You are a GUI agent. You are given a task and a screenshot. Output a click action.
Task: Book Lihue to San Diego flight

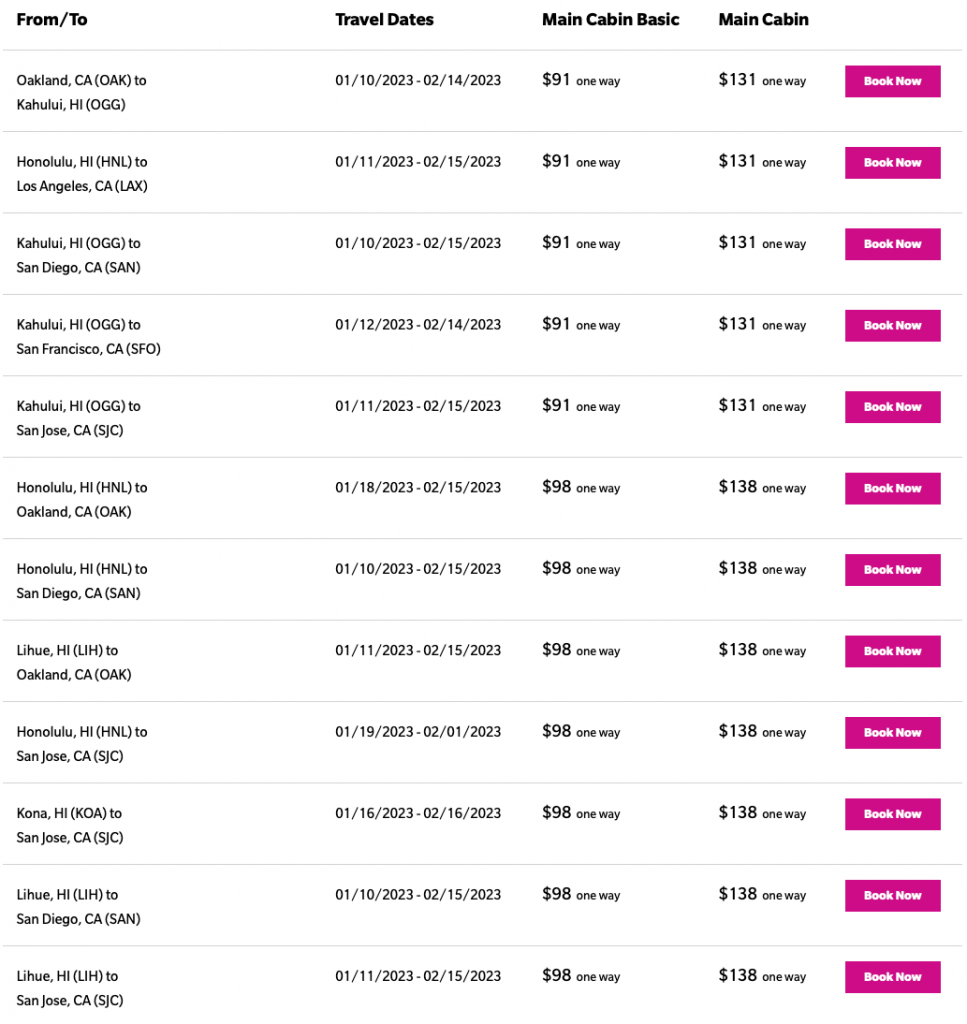point(892,896)
